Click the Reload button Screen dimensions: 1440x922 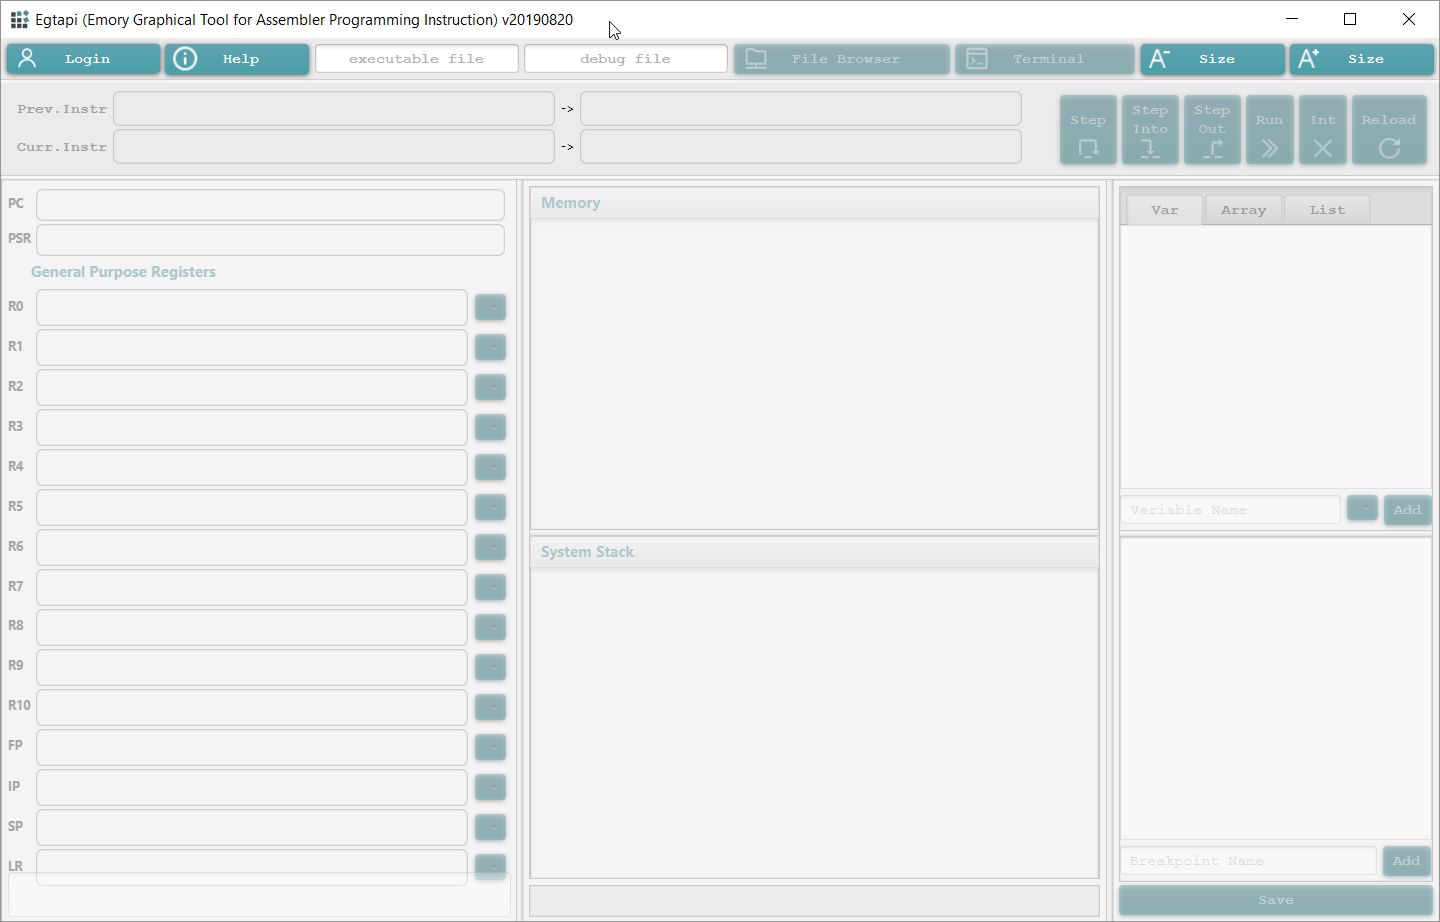click(x=1389, y=130)
